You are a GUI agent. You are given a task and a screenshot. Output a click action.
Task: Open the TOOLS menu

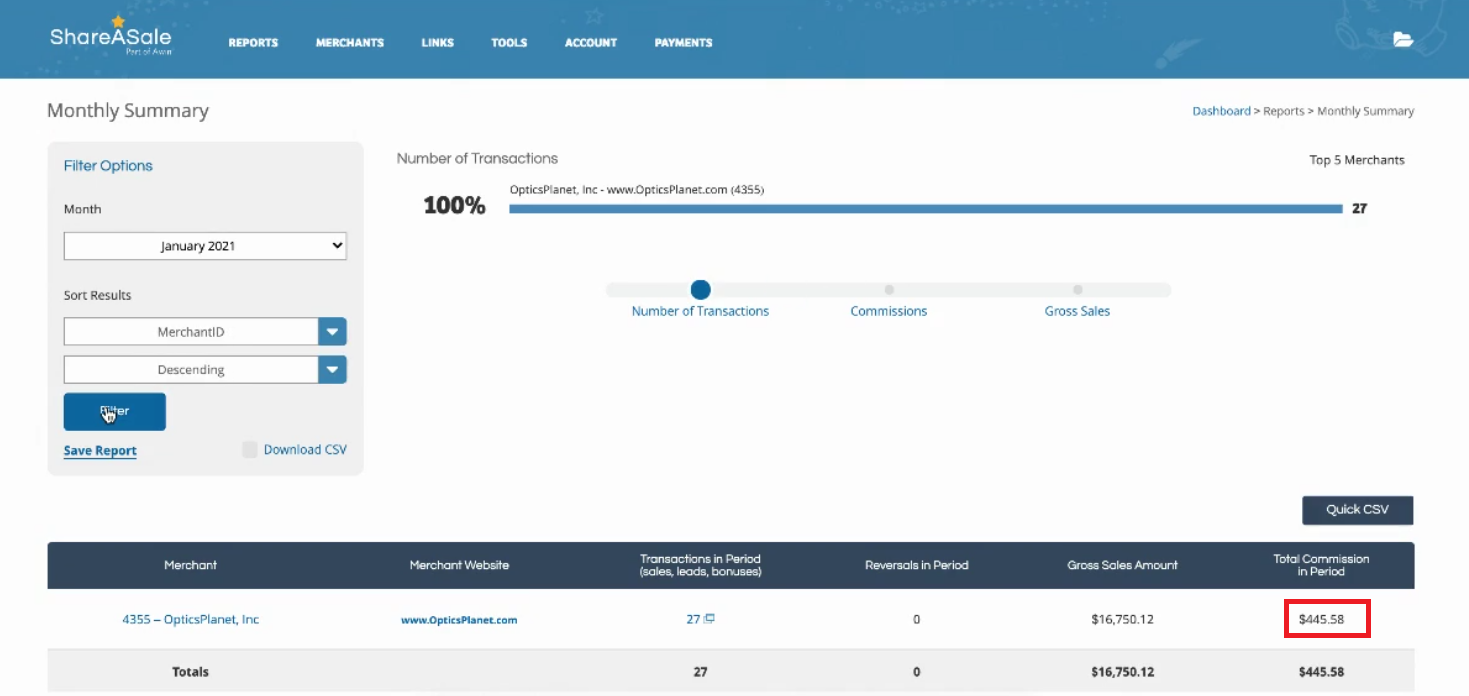[x=509, y=43]
